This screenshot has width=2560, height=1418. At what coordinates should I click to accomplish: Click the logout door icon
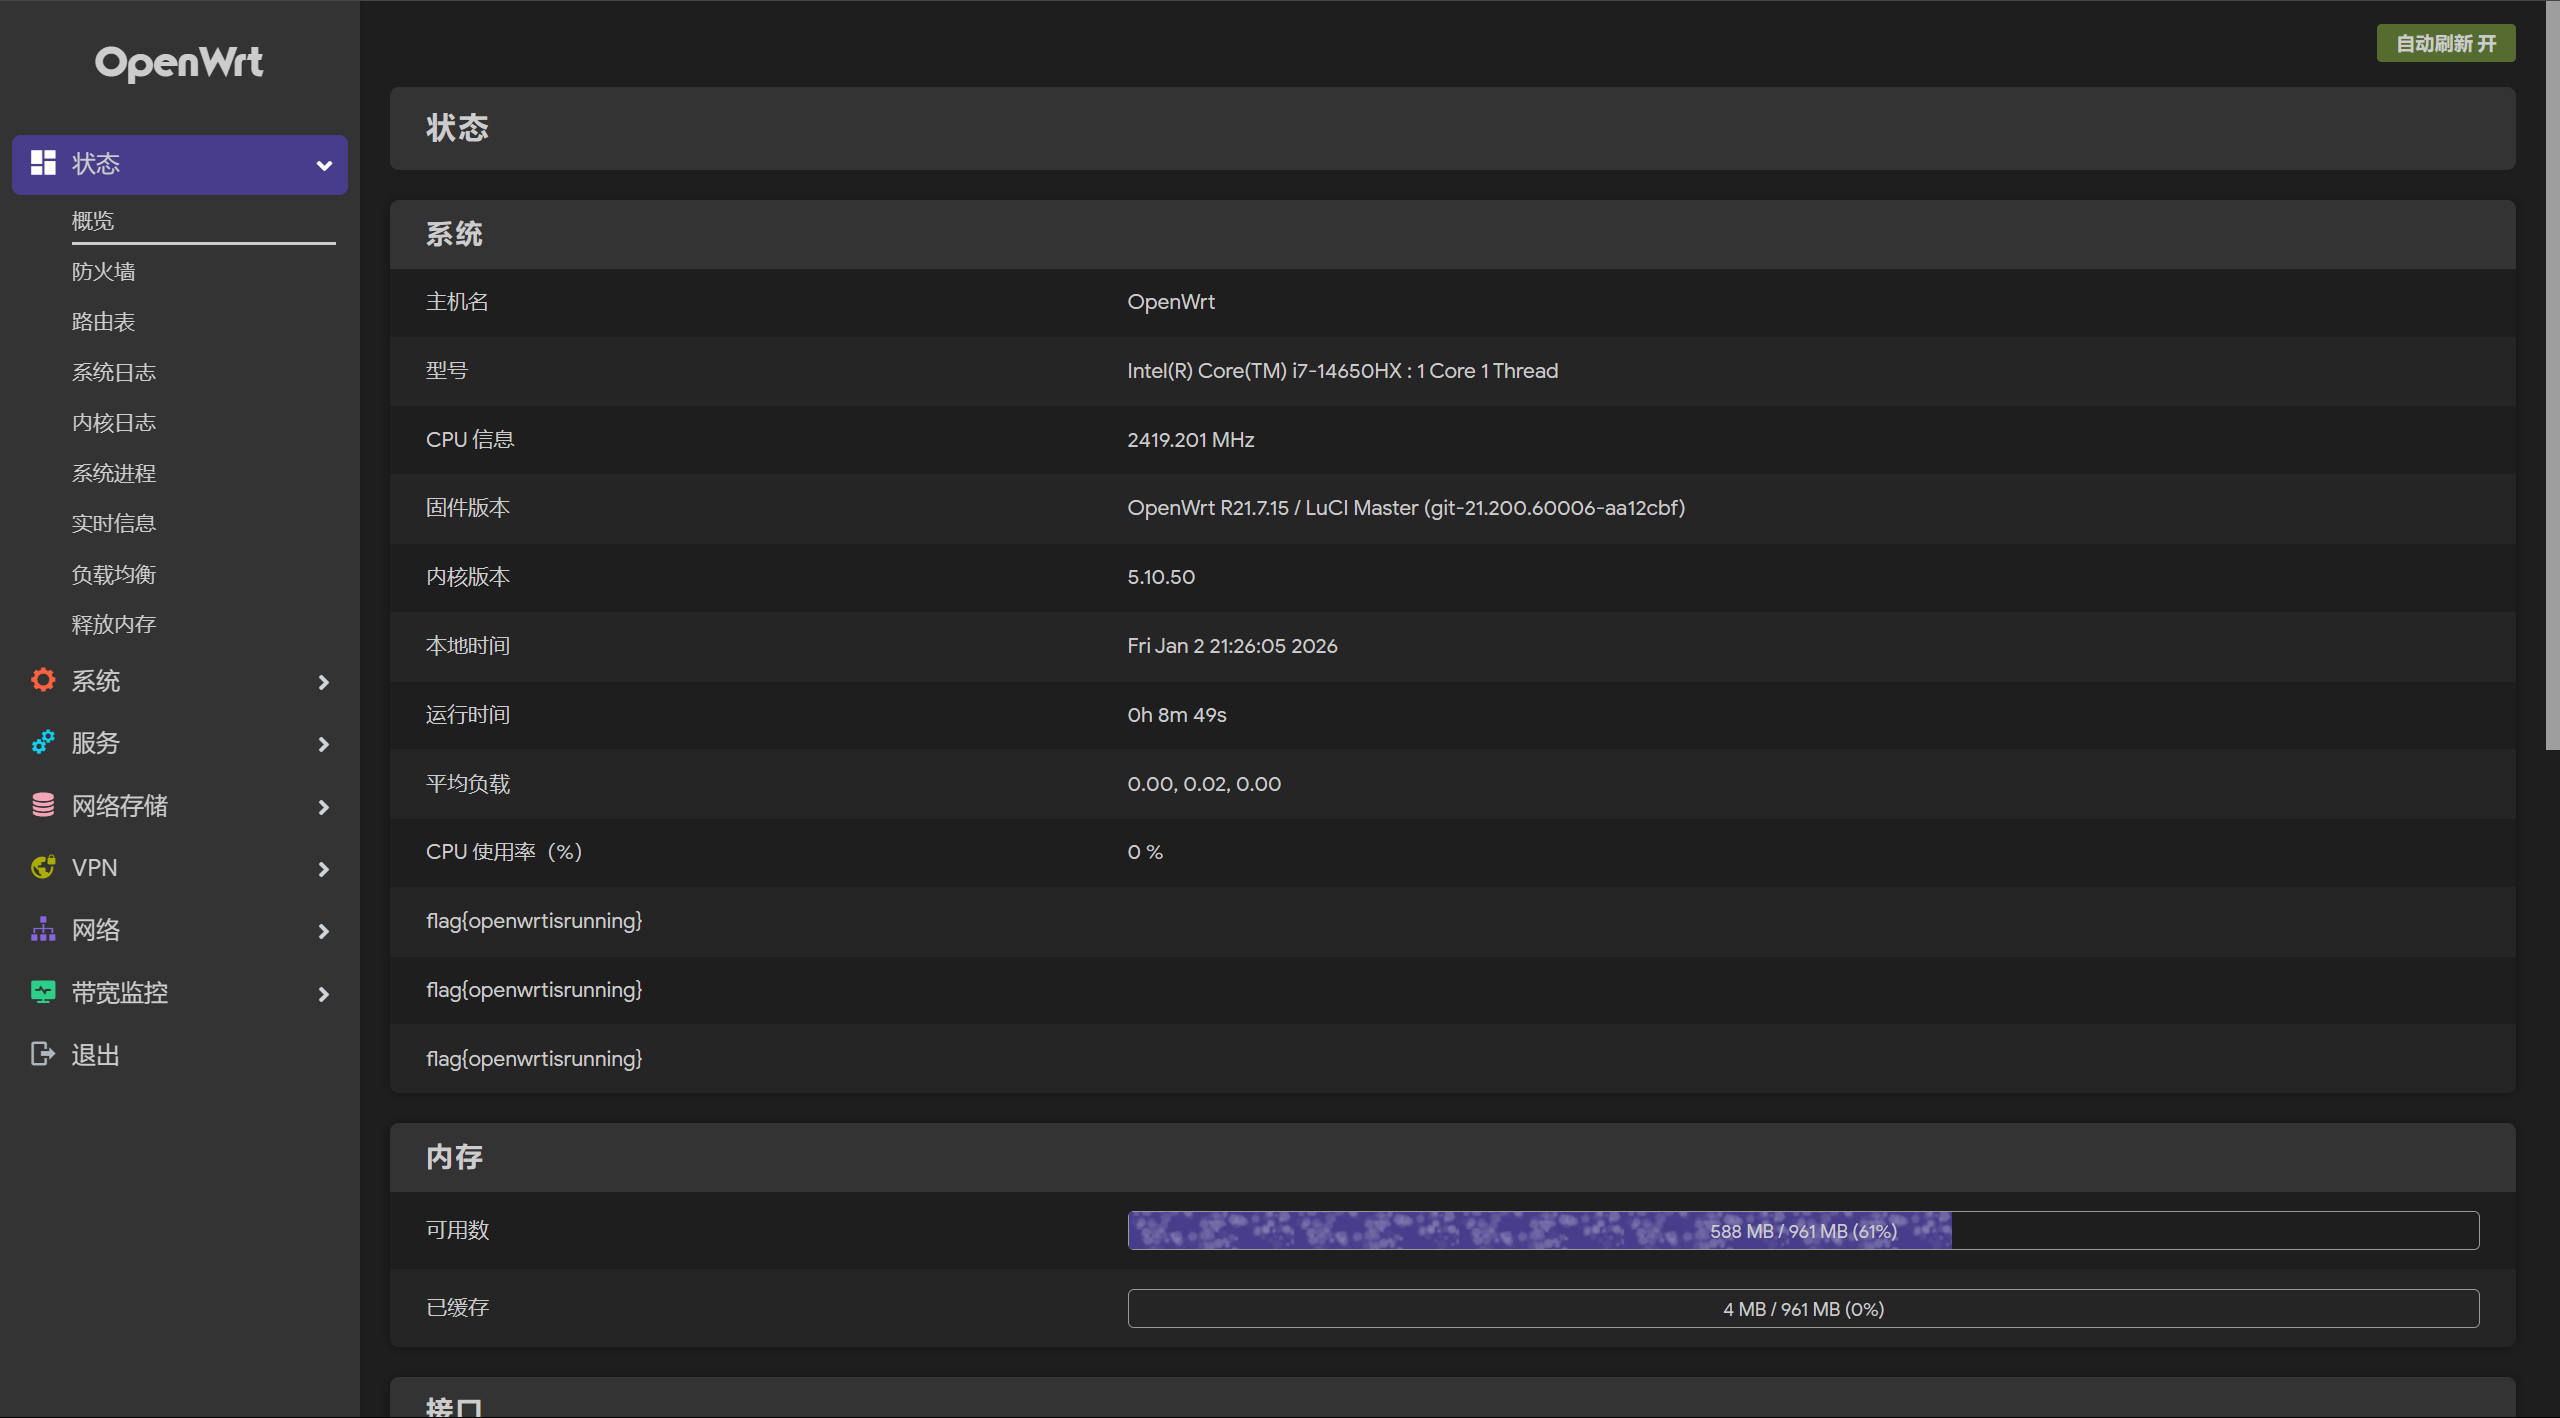click(x=43, y=1054)
